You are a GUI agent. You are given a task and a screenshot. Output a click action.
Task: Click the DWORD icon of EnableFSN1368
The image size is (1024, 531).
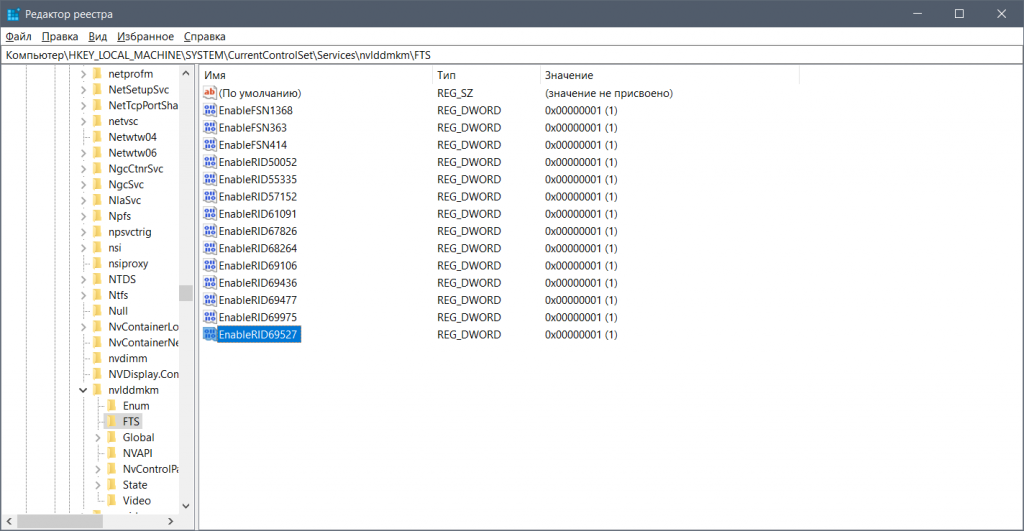210,110
